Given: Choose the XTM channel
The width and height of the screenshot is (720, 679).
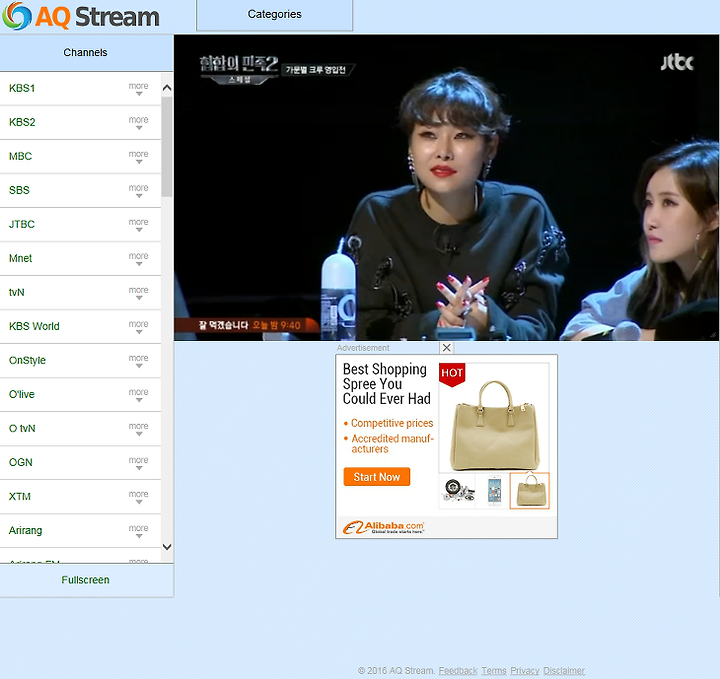Looking at the screenshot, I should coord(20,496).
